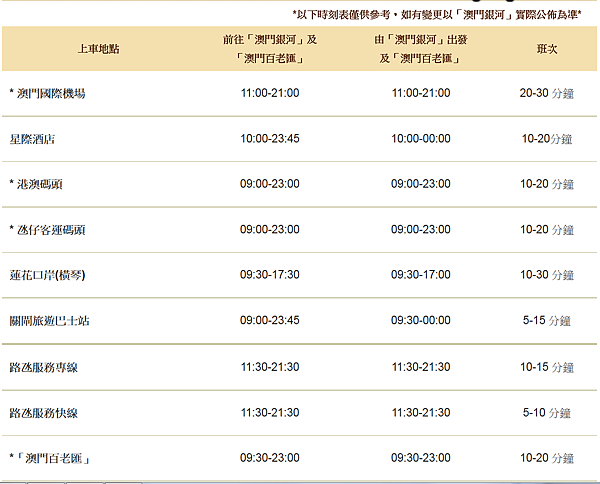Select the 上車地點 column header
Image resolution: width=600 pixels, height=484 pixels.
point(99,49)
